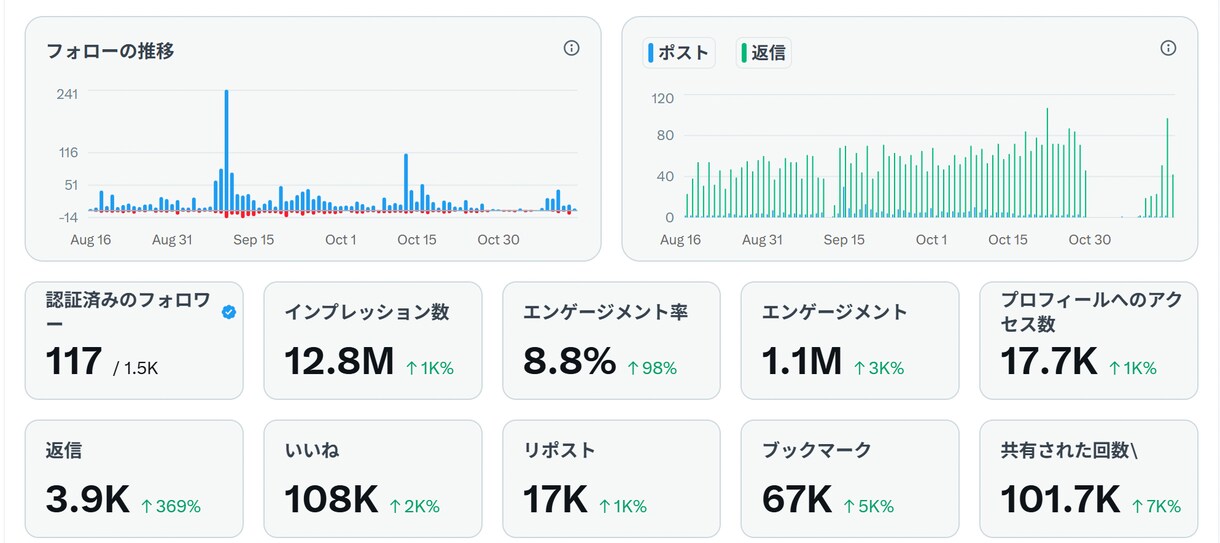Viewport: 1220px width, 543px height.
Task: Click the tallest 241 follower spike bar
Action: (x=226, y=150)
